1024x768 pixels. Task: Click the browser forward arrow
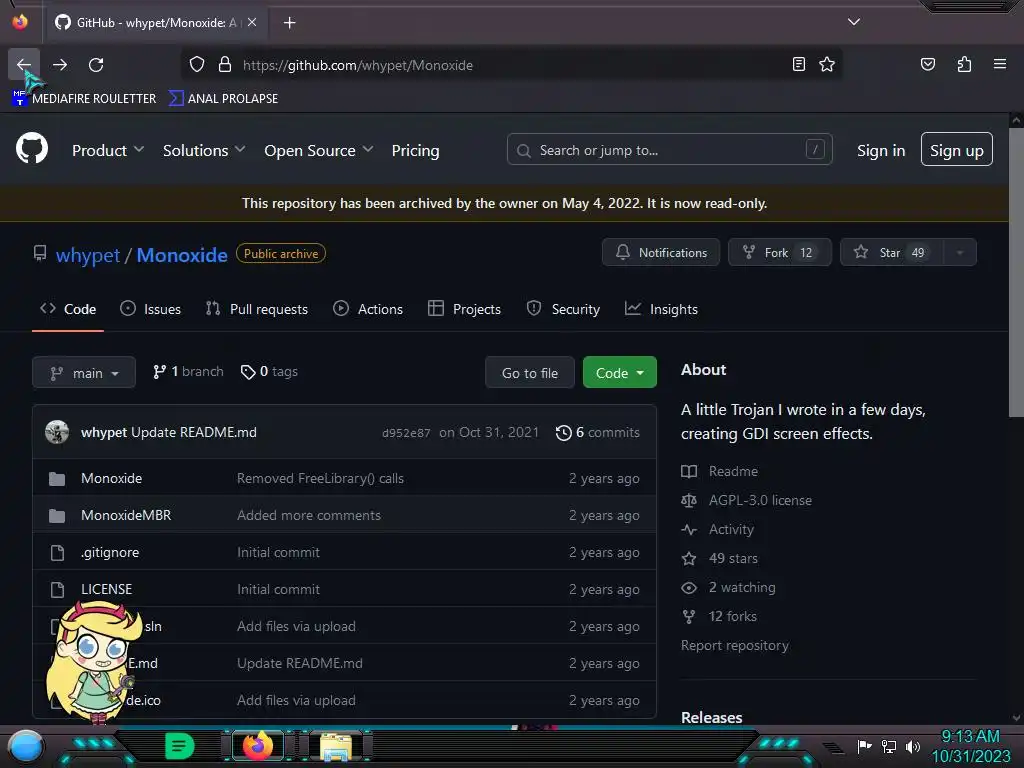[x=60, y=65]
